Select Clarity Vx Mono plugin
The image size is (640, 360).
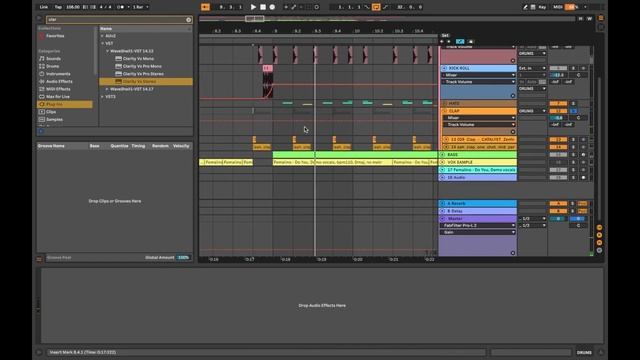coord(138,59)
